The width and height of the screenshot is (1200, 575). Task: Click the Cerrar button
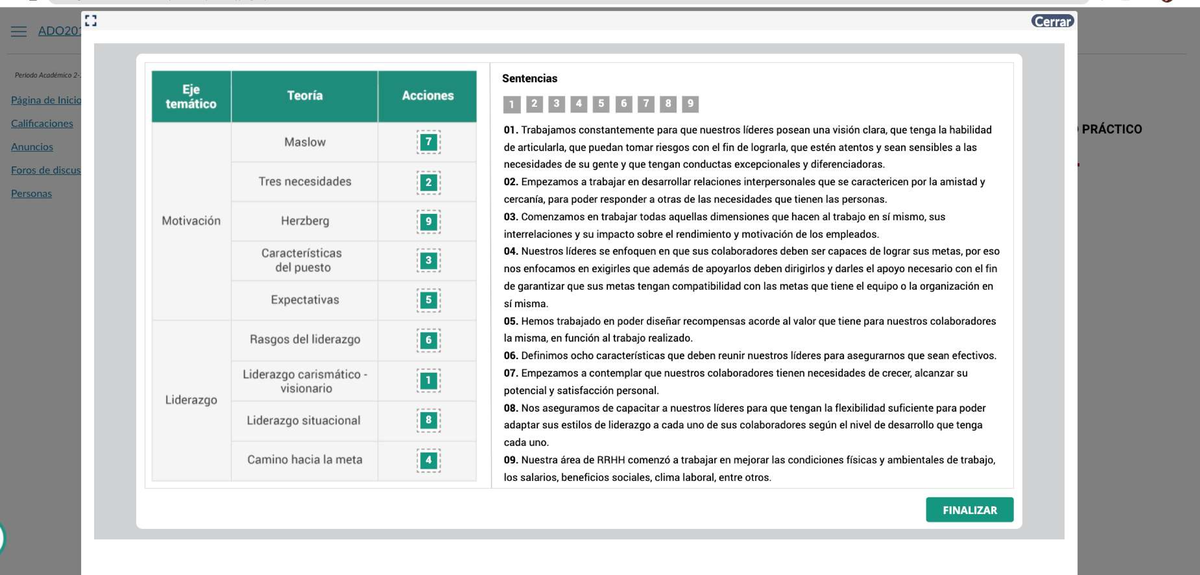click(1052, 21)
